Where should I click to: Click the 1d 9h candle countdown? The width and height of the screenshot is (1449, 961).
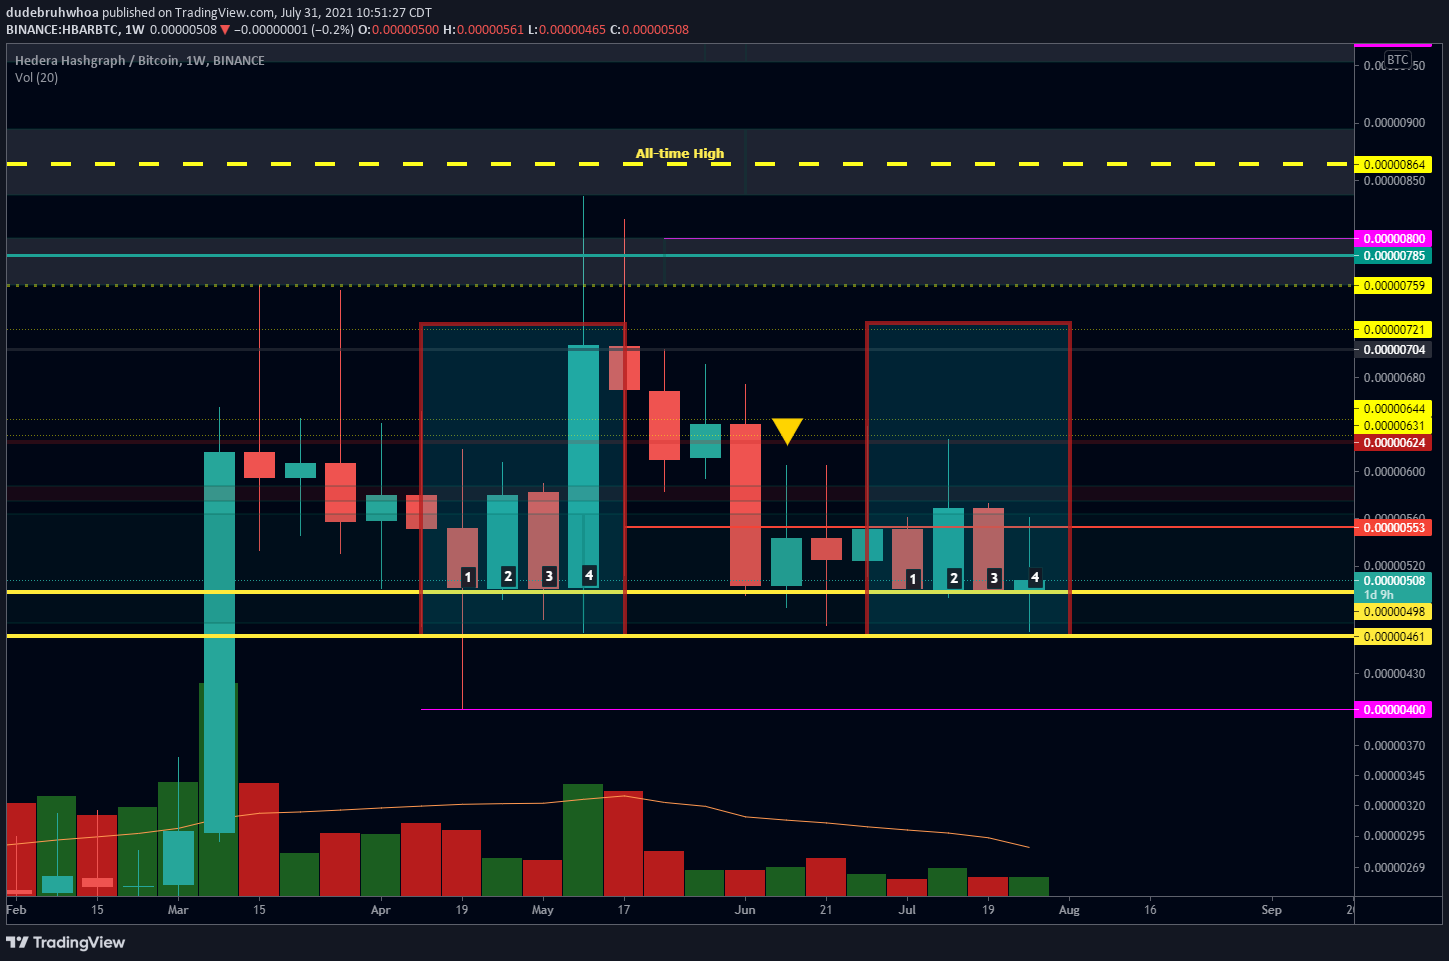[x=1379, y=595]
